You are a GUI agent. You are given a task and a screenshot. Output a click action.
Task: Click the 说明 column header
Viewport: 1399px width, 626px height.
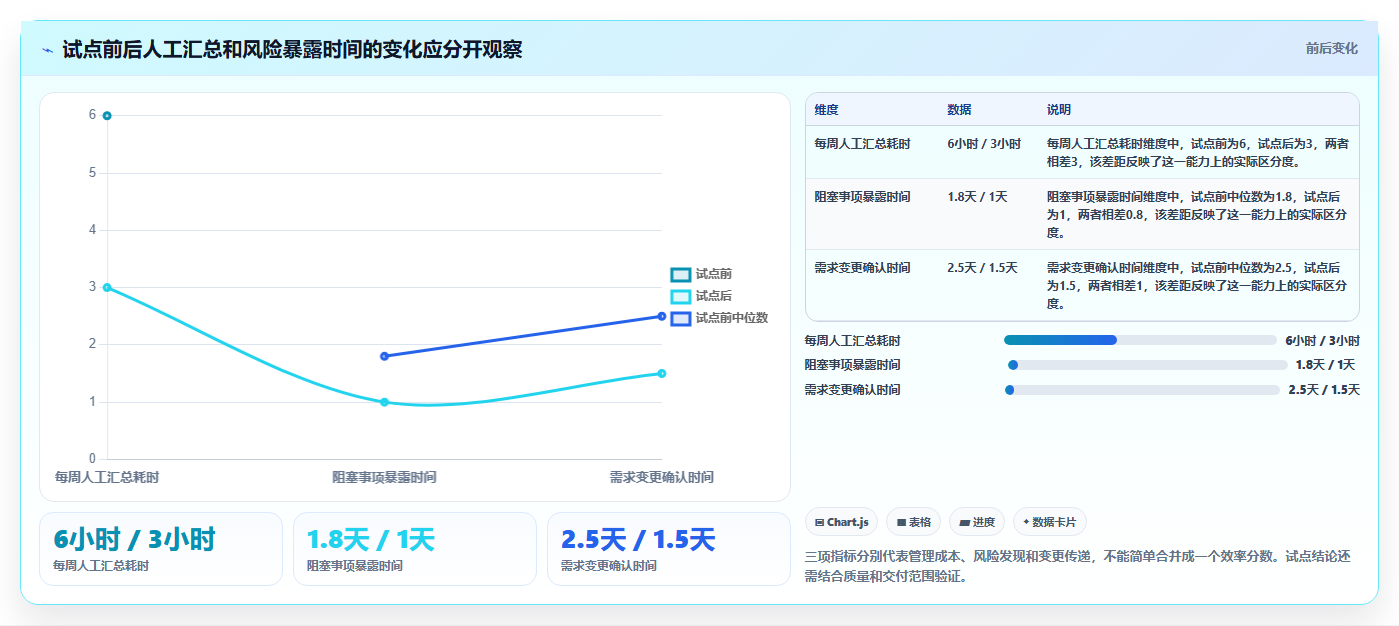pos(1059,110)
